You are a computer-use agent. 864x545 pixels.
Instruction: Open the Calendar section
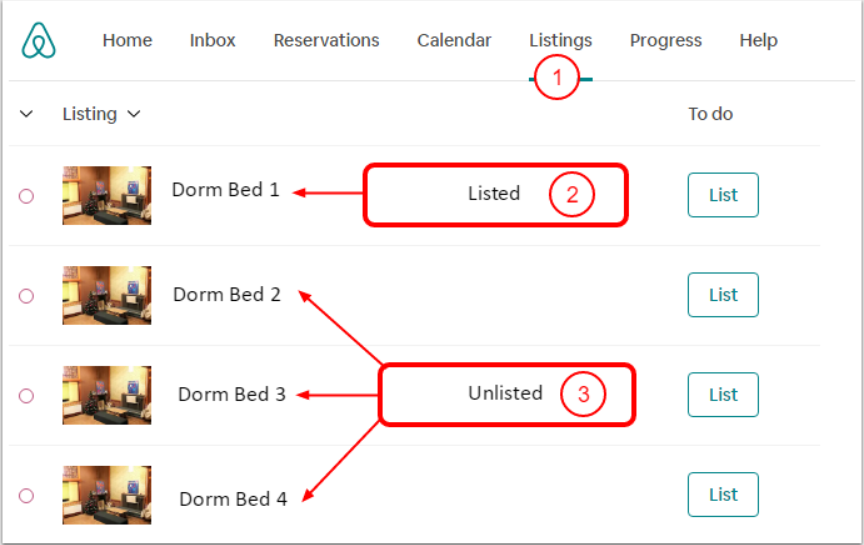click(454, 41)
